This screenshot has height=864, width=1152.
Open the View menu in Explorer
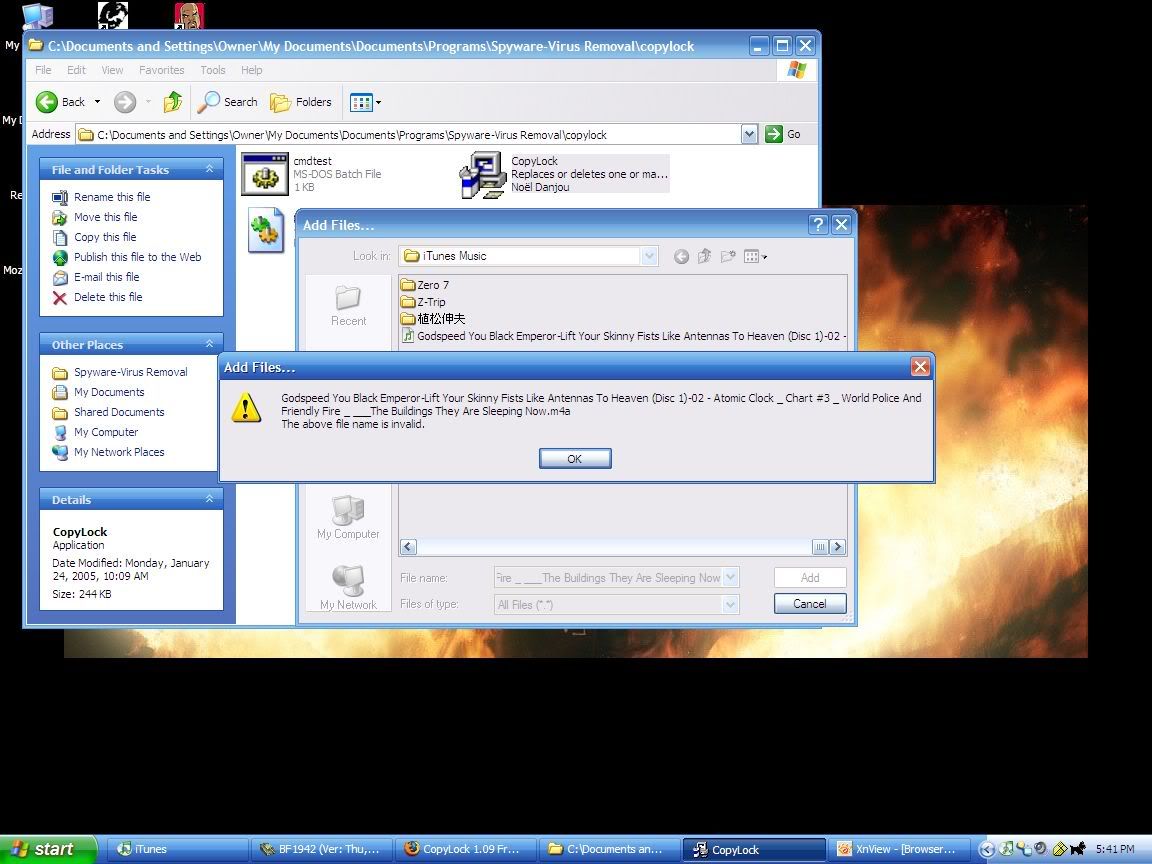click(x=112, y=70)
